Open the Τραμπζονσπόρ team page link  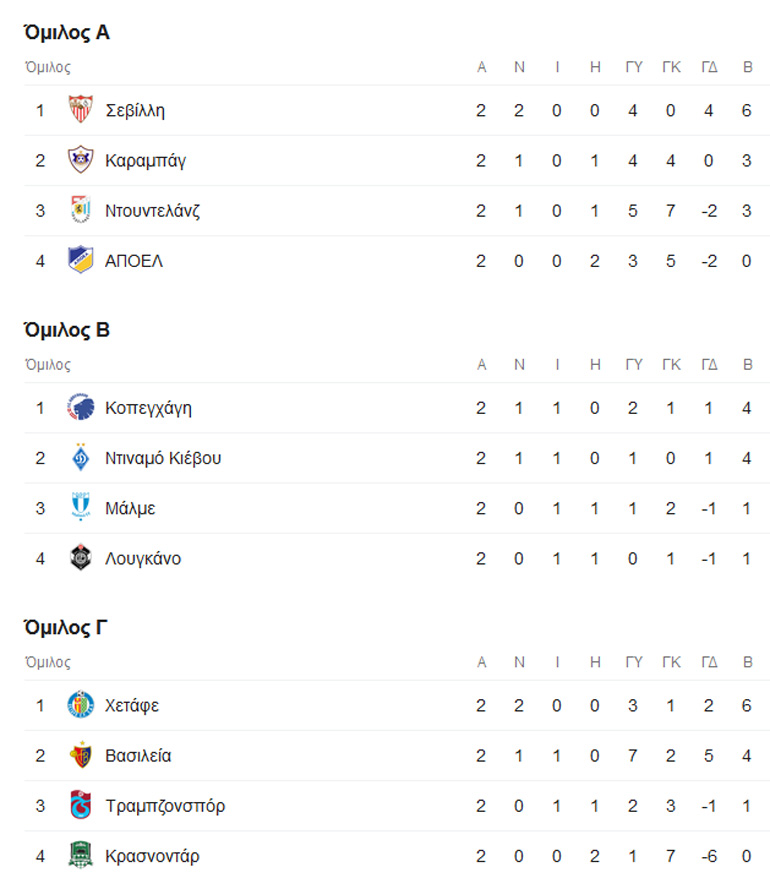pos(165,806)
